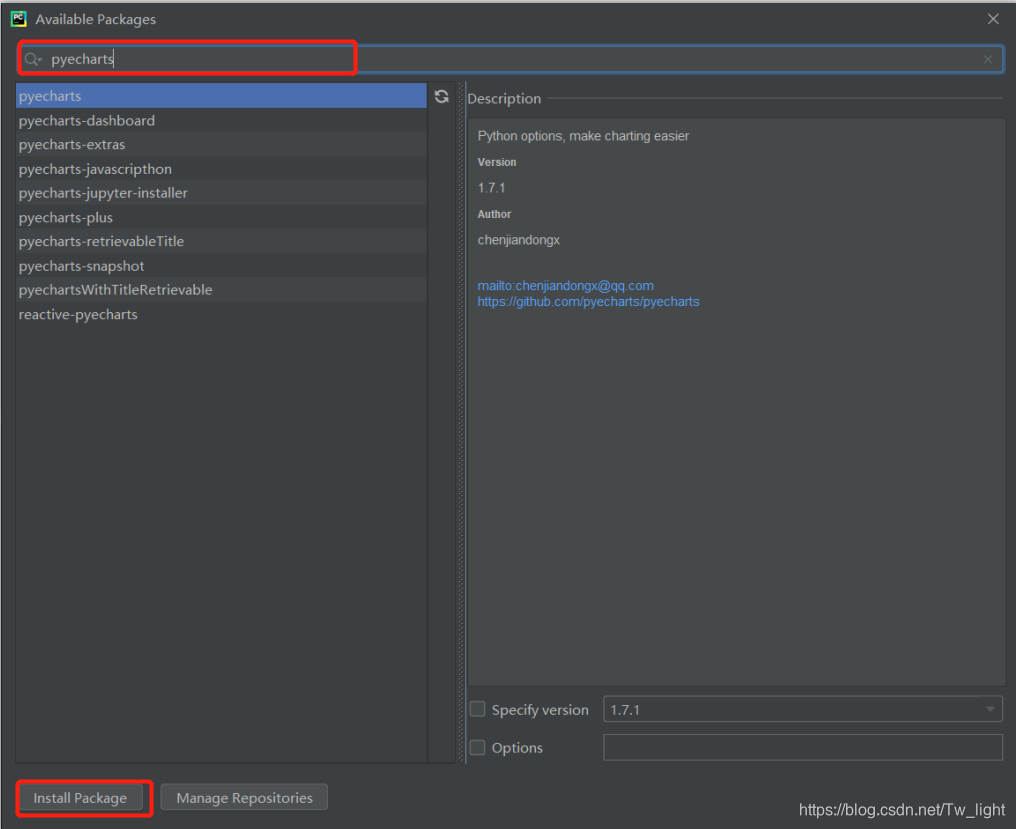Viewport: 1016px width, 829px height.
Task: Select pyecharts-plus in the list
Action: point(221,218)
